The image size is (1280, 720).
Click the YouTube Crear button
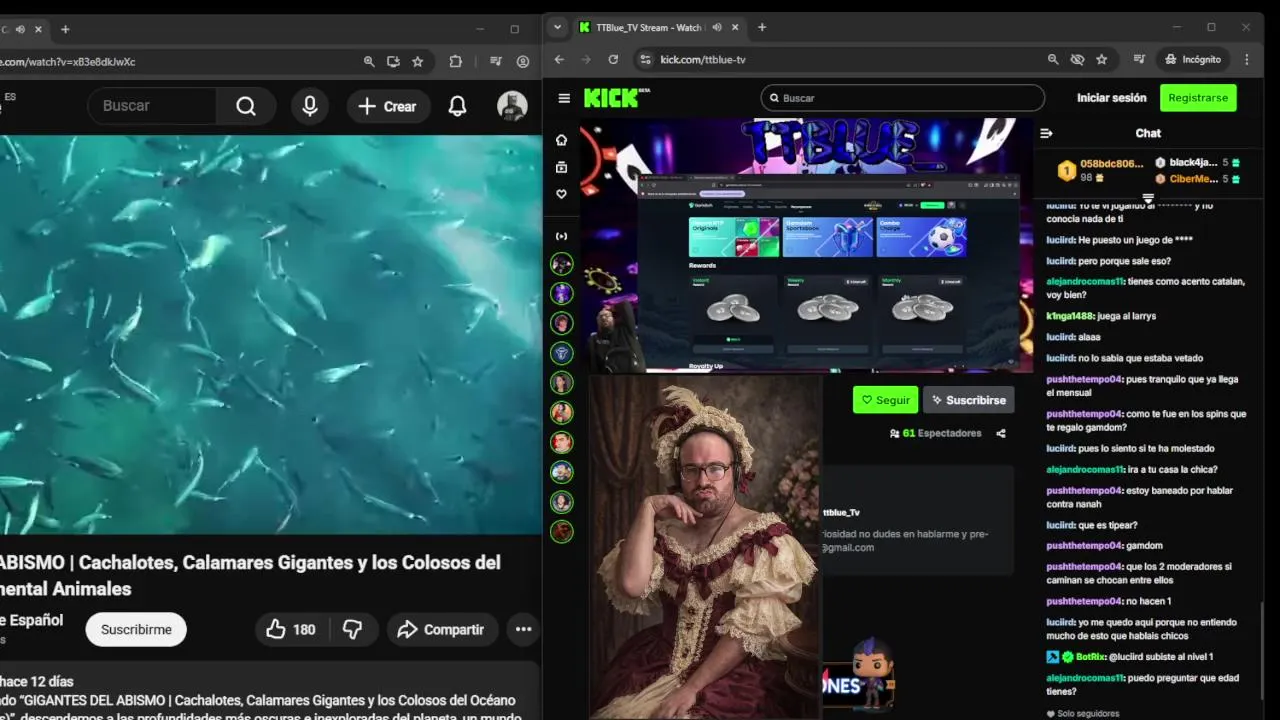(388, 106)
